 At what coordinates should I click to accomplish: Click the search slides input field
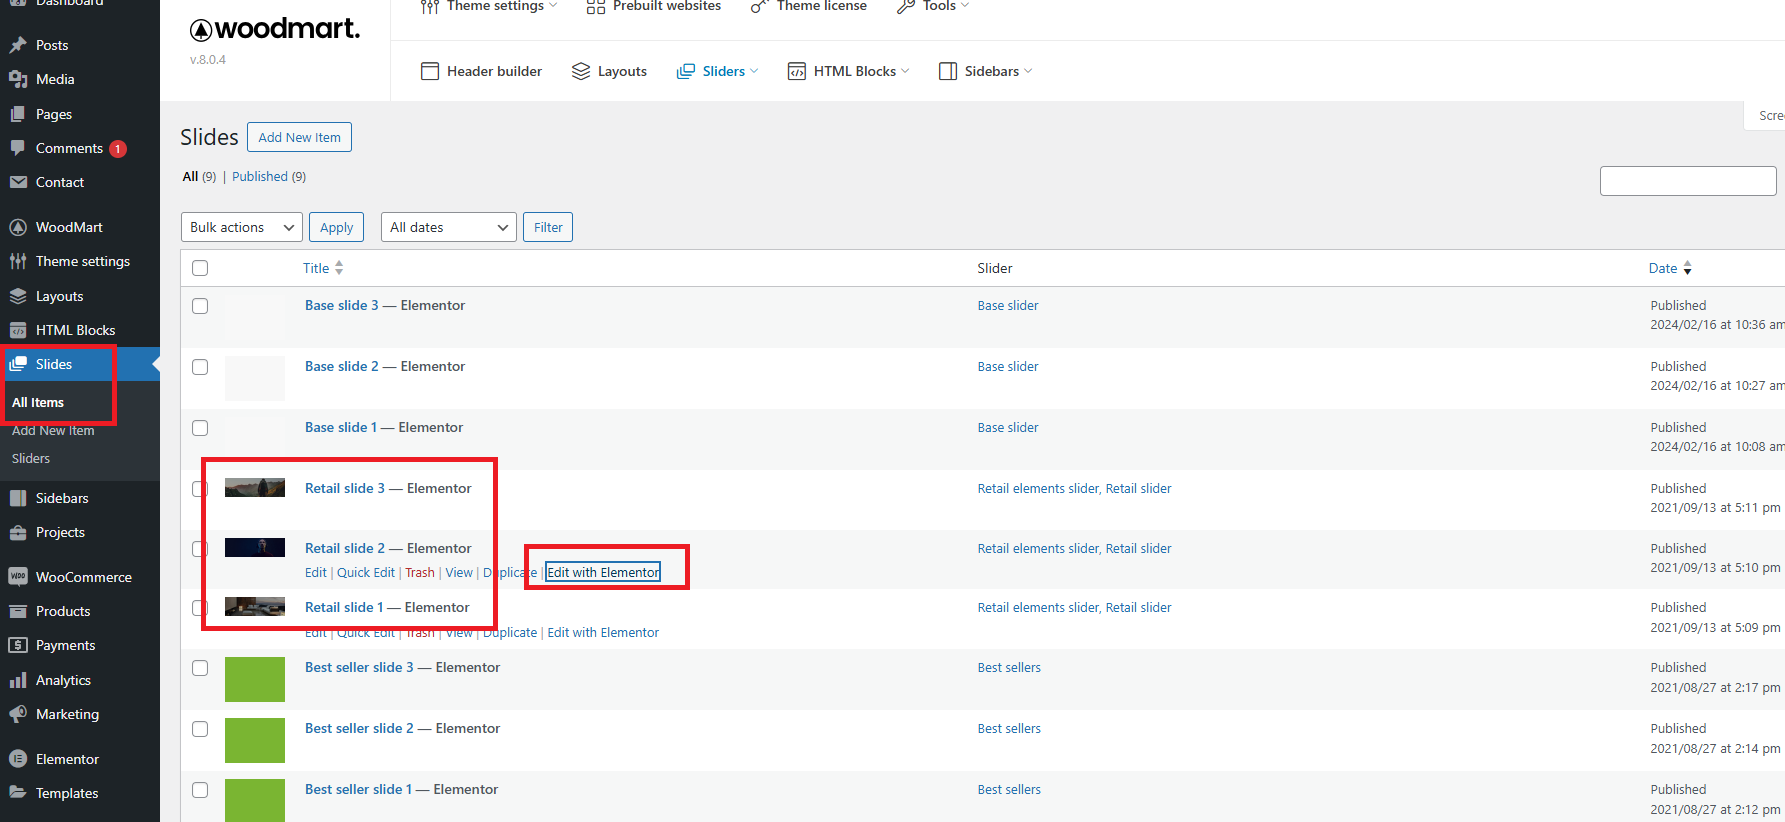[x=1688, y=181]
